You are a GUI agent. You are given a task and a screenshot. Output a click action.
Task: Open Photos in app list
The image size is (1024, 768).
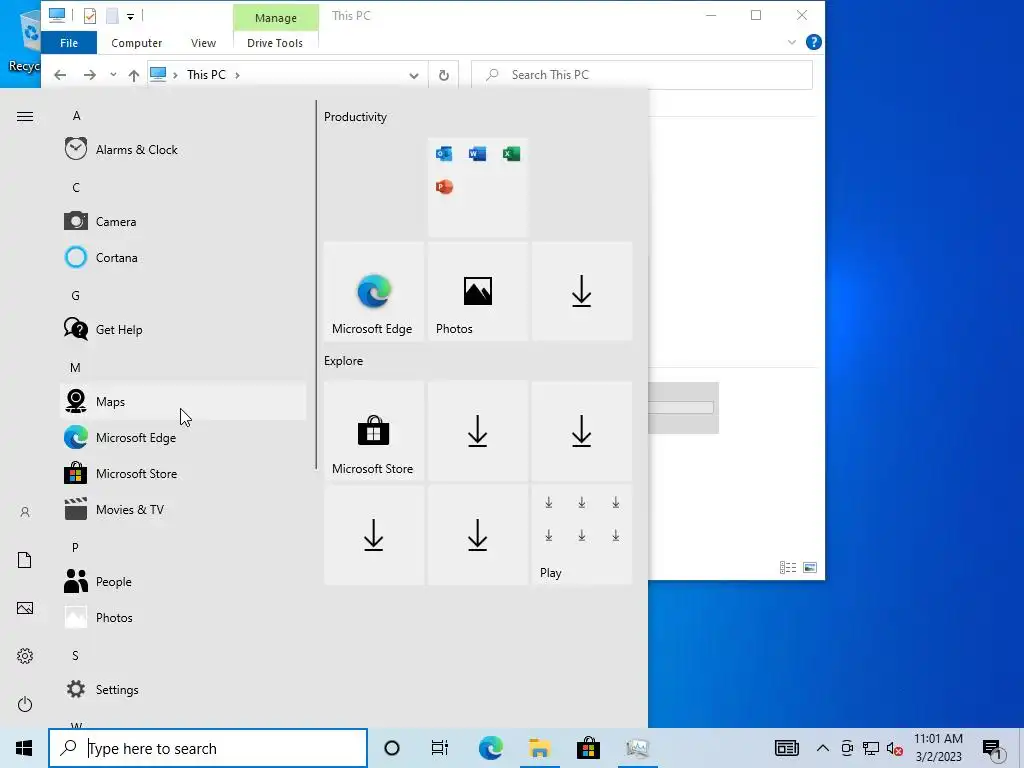(183, 617)
